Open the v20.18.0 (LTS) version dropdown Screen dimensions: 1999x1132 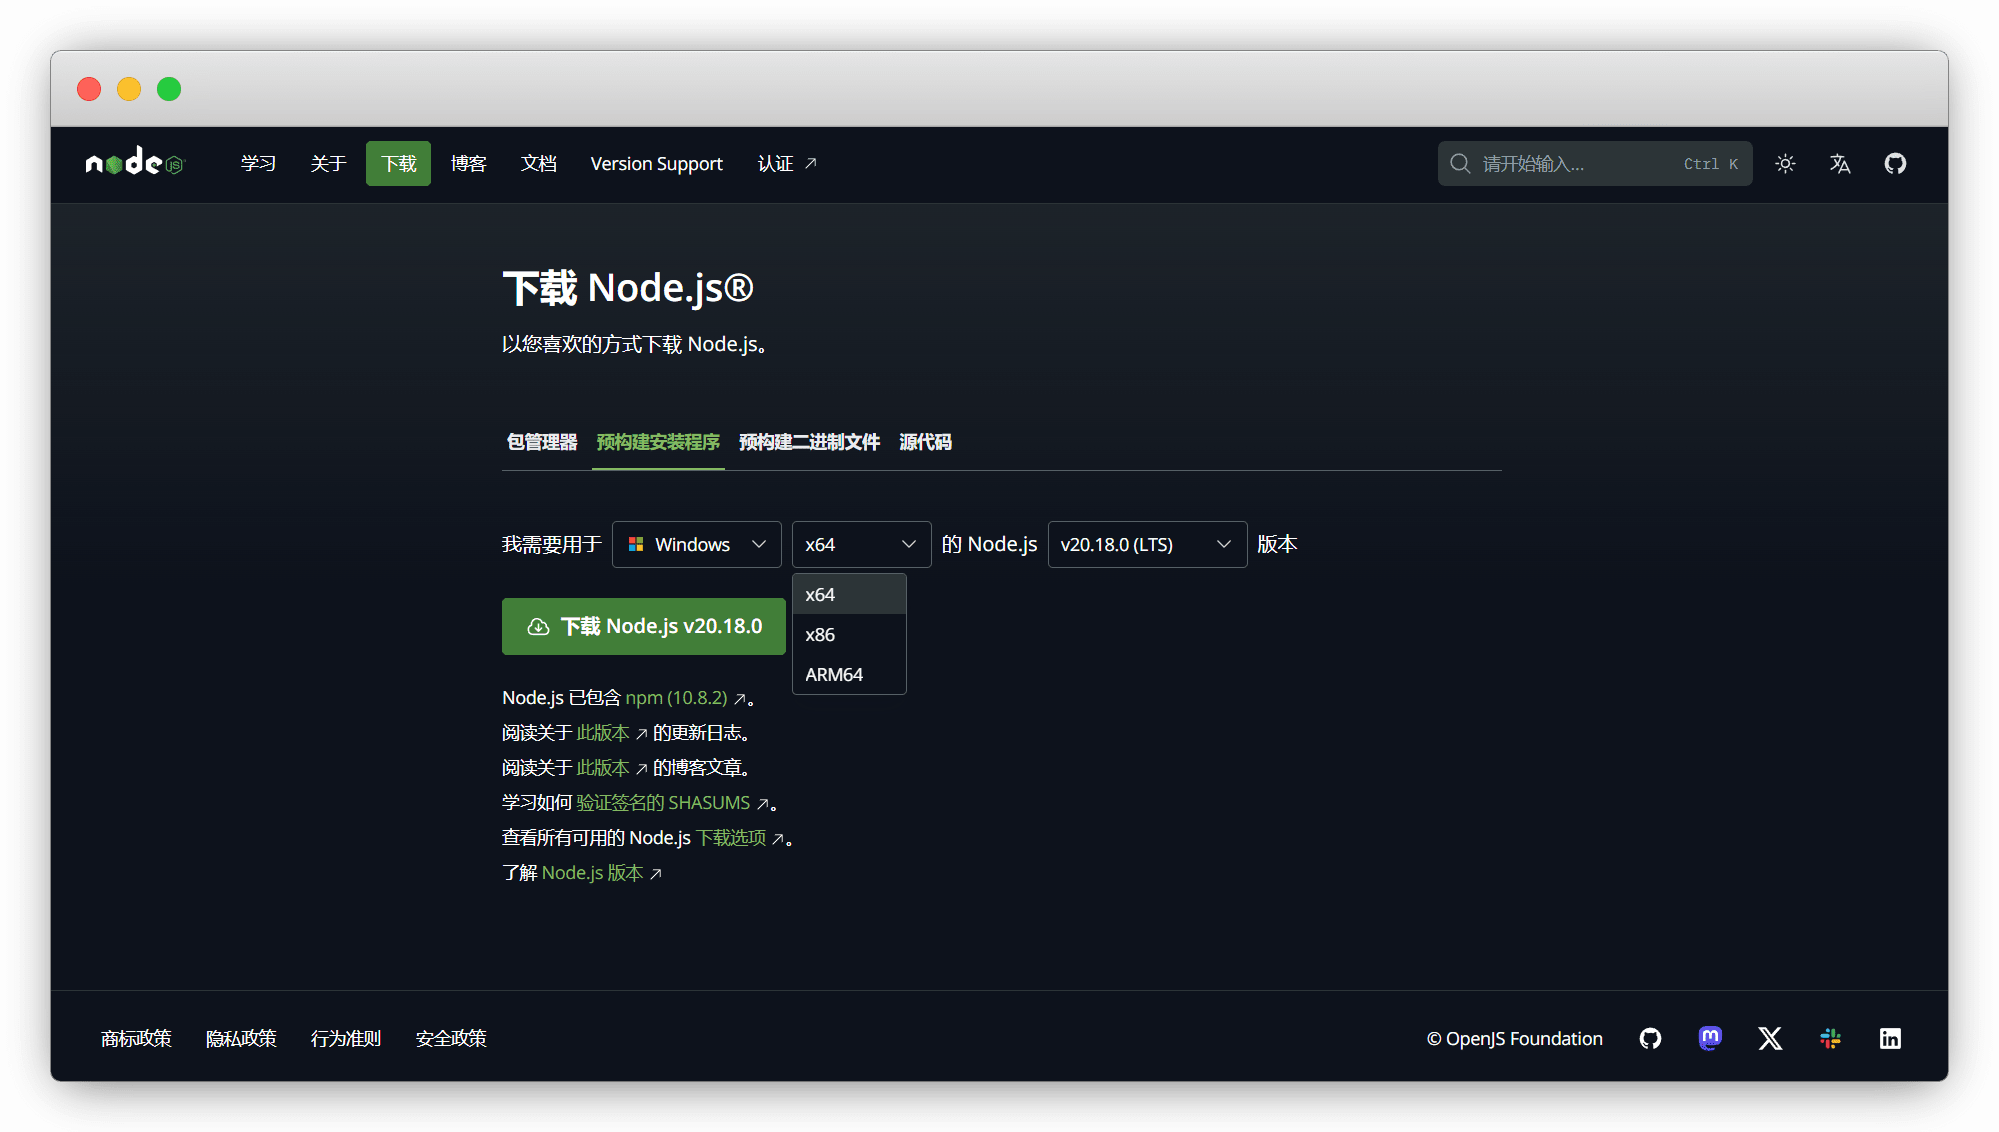tap(1146, 544)
